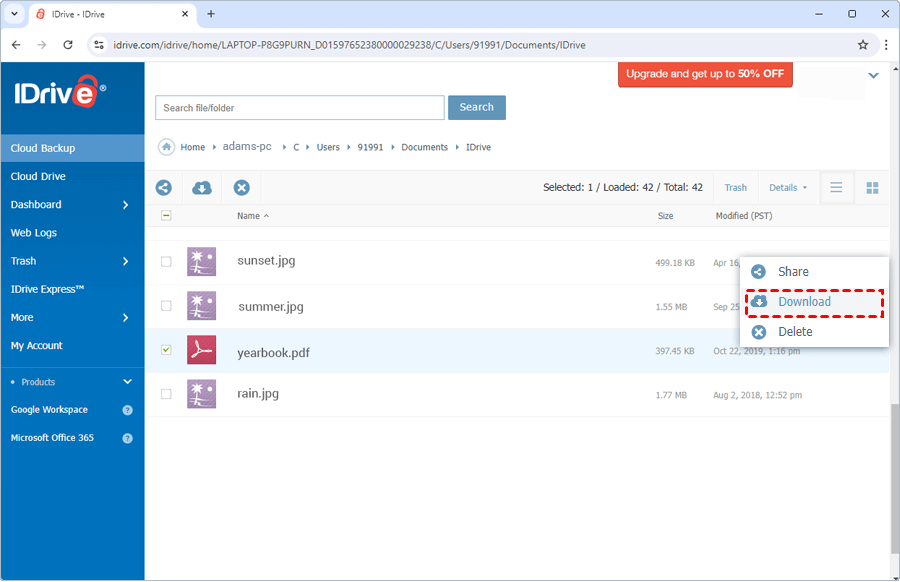
Task: Choose Delete from the context menu
Action: pos(795,332)
